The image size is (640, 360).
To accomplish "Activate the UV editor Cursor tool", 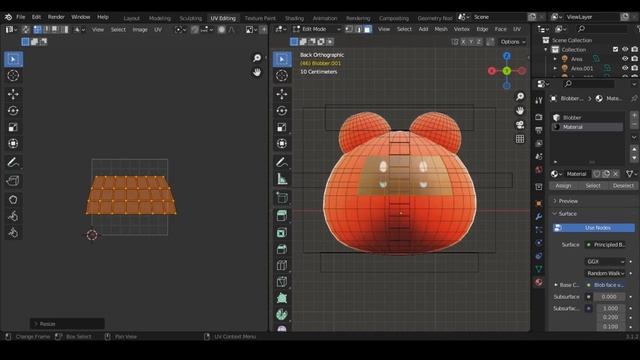I will pyautogui.click(x=13, y=76).
